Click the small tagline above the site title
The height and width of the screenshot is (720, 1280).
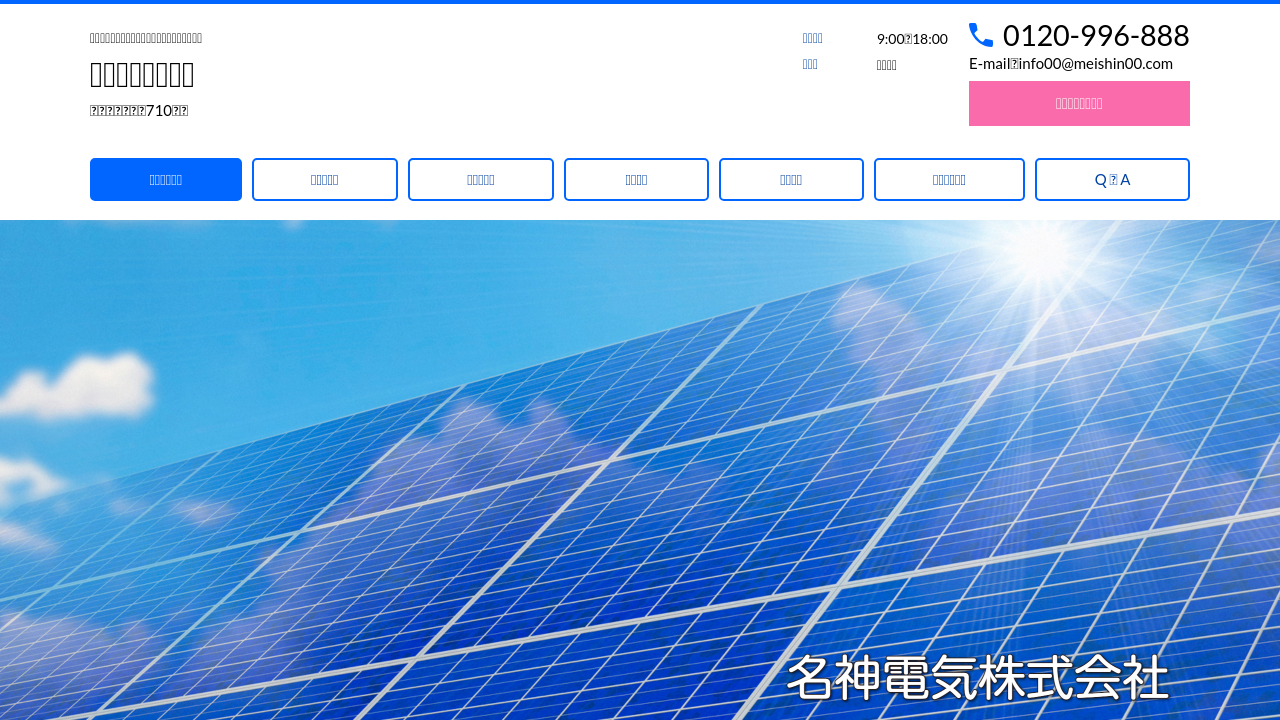coord(146,38)
